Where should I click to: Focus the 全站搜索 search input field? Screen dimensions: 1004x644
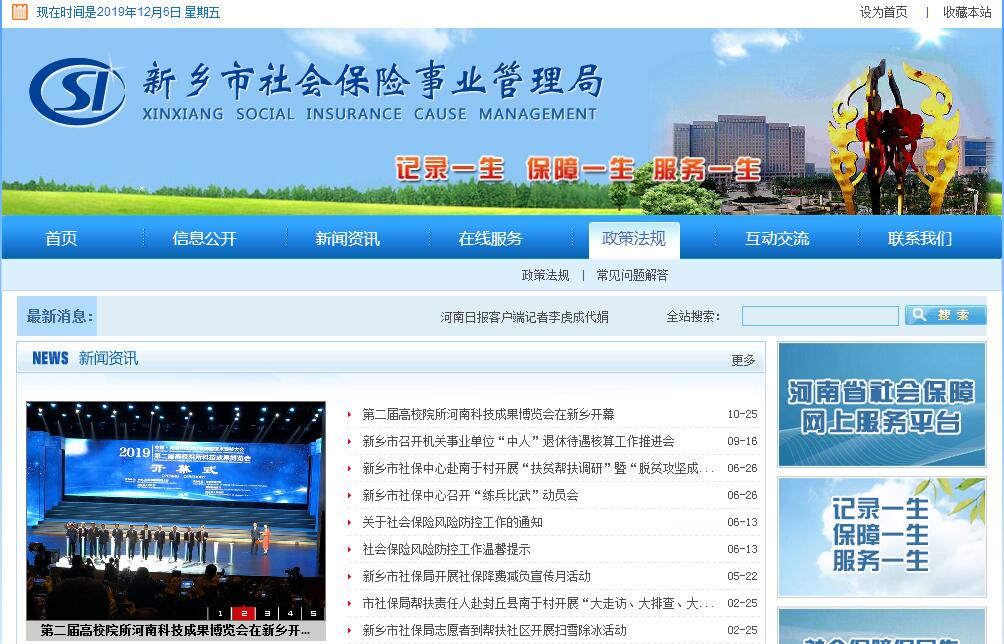[819, 316]
